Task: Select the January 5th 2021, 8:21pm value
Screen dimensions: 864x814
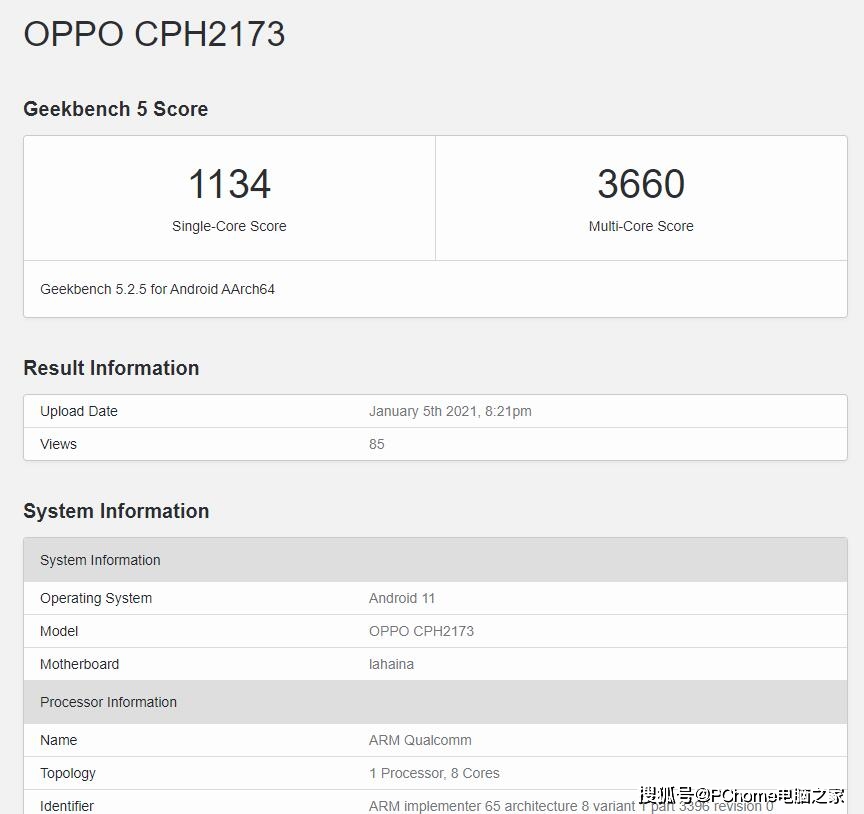Action: pos(450,411)
